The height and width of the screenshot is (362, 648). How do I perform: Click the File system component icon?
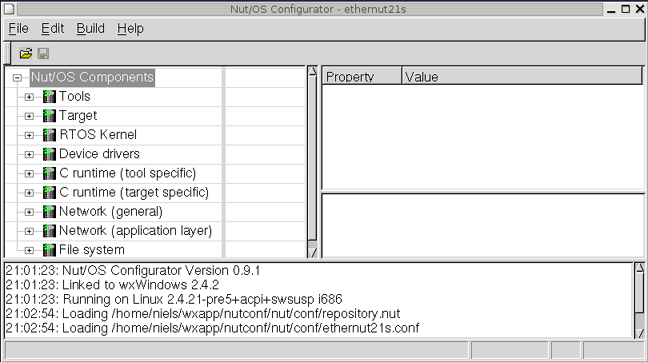click(49, 250)
